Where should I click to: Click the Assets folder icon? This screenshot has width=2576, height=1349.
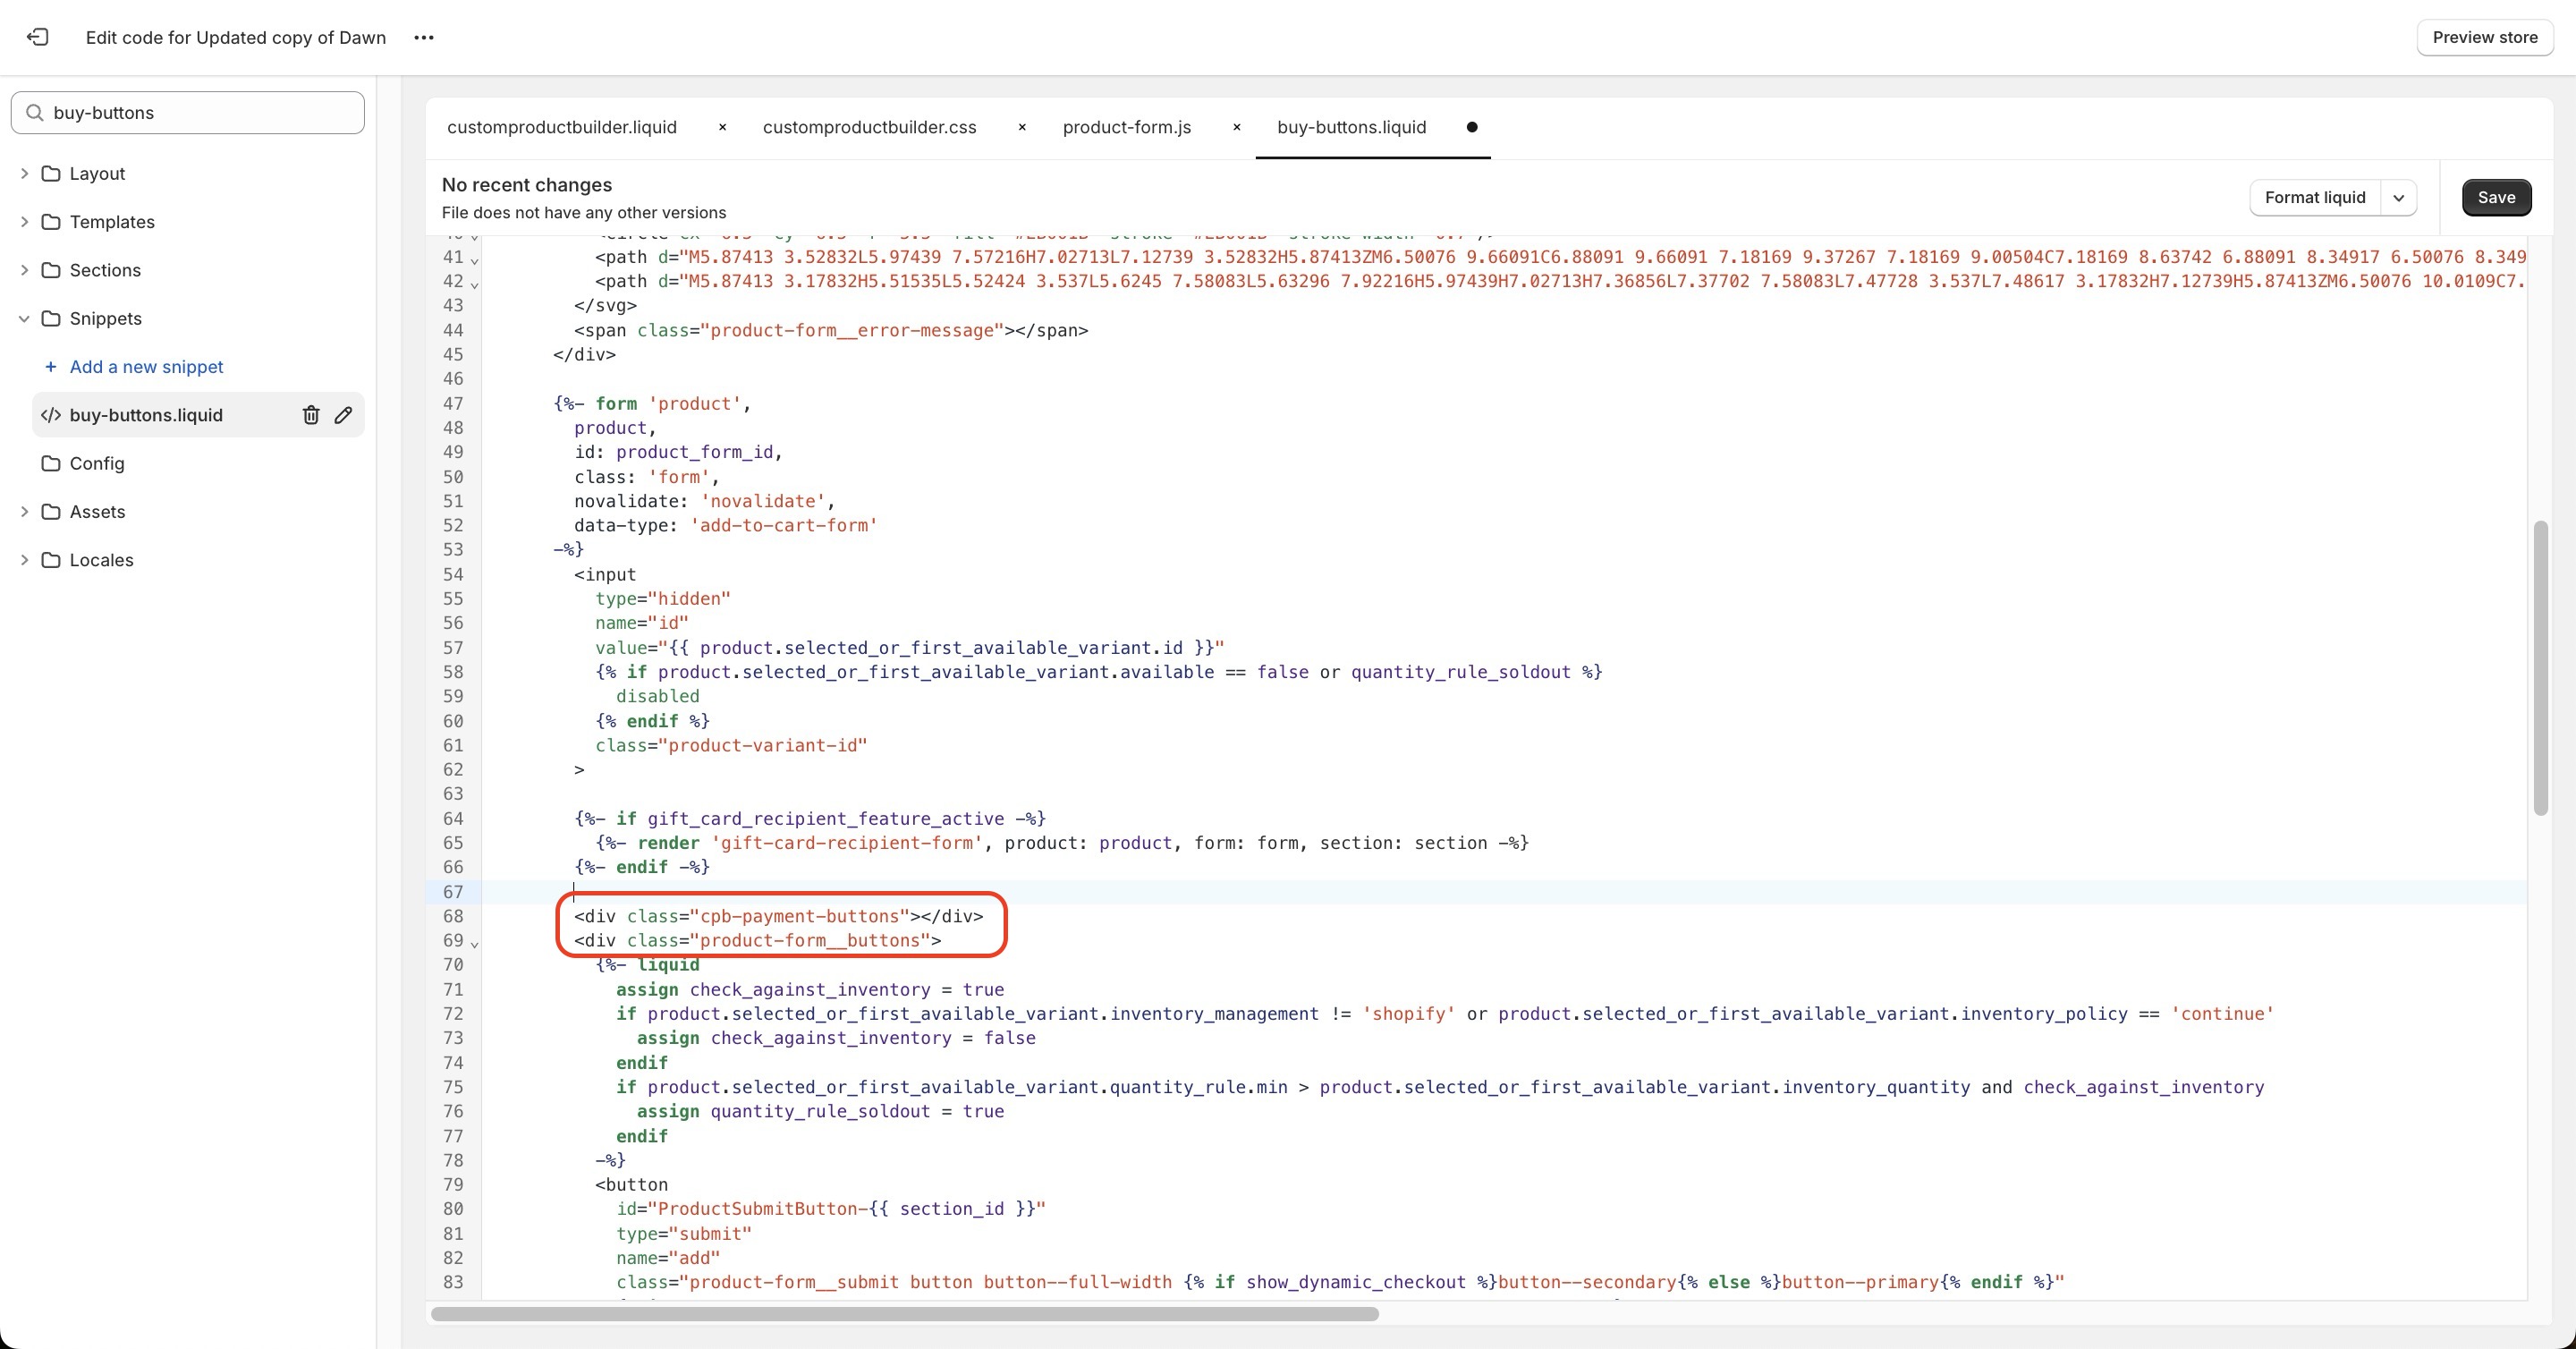pos(51,511)
